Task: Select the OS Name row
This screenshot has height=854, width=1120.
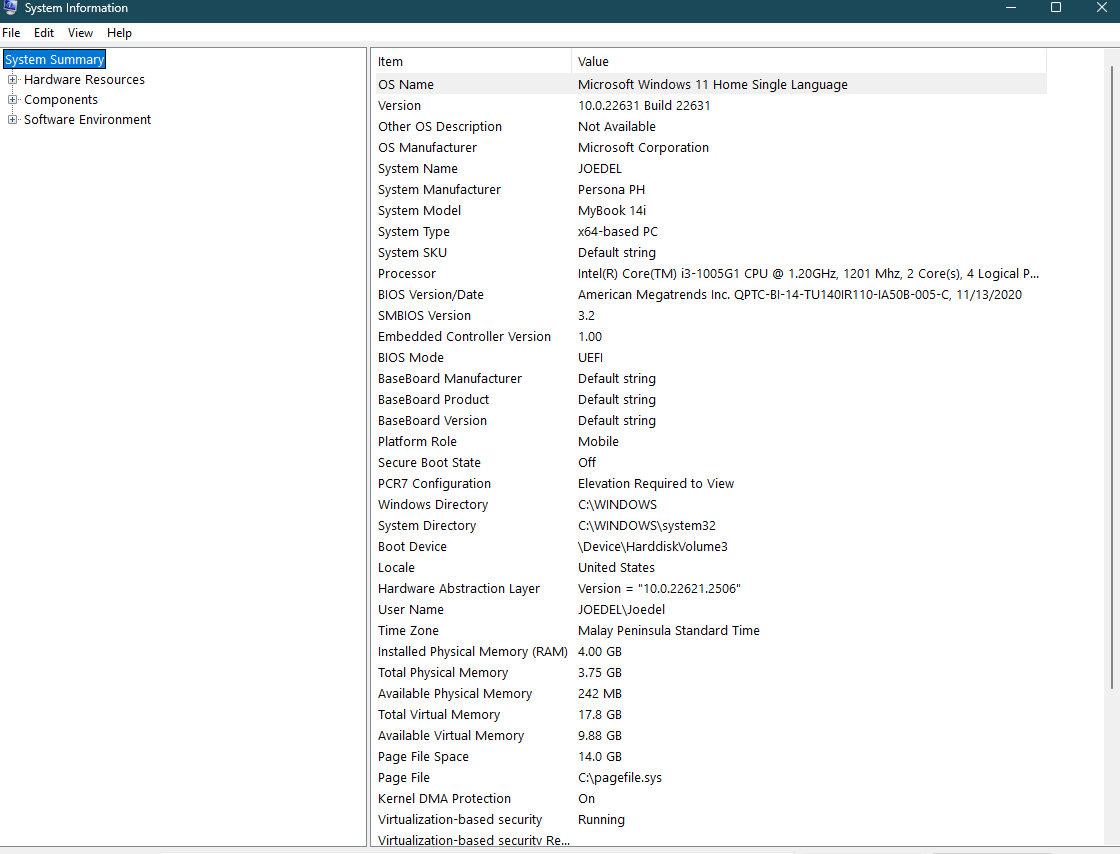Action: pyautogui.click(x=711, y=84)
